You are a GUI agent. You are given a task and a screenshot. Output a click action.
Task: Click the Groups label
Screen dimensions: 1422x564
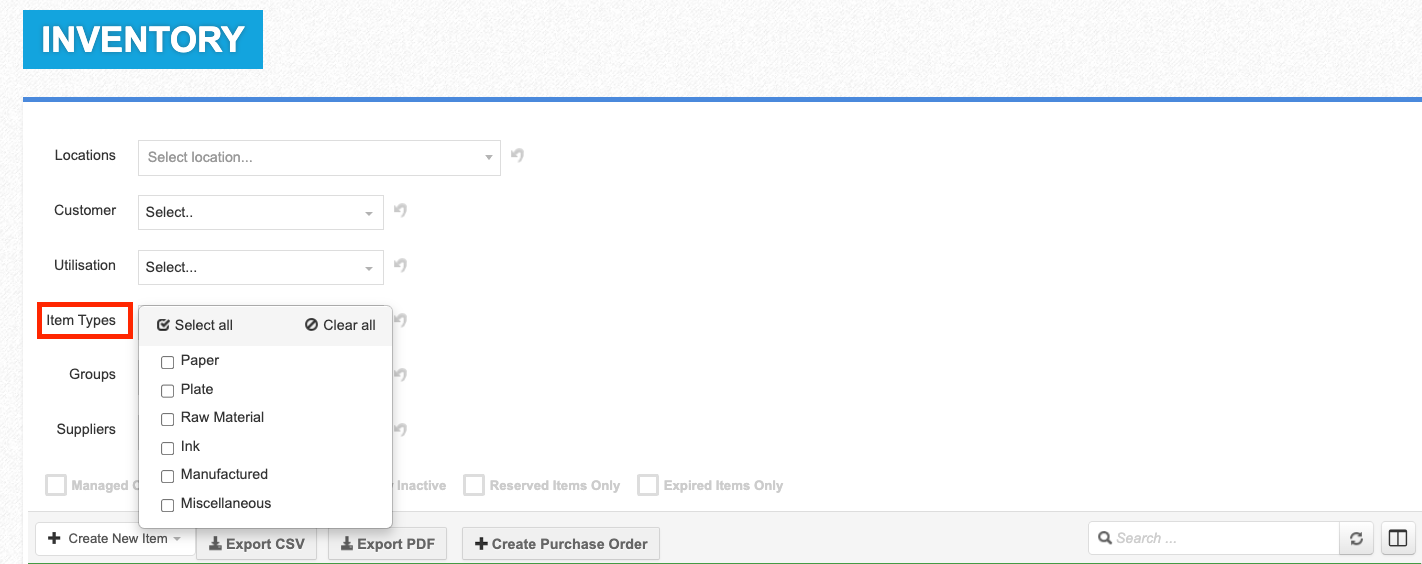click(x=92, y=374)
